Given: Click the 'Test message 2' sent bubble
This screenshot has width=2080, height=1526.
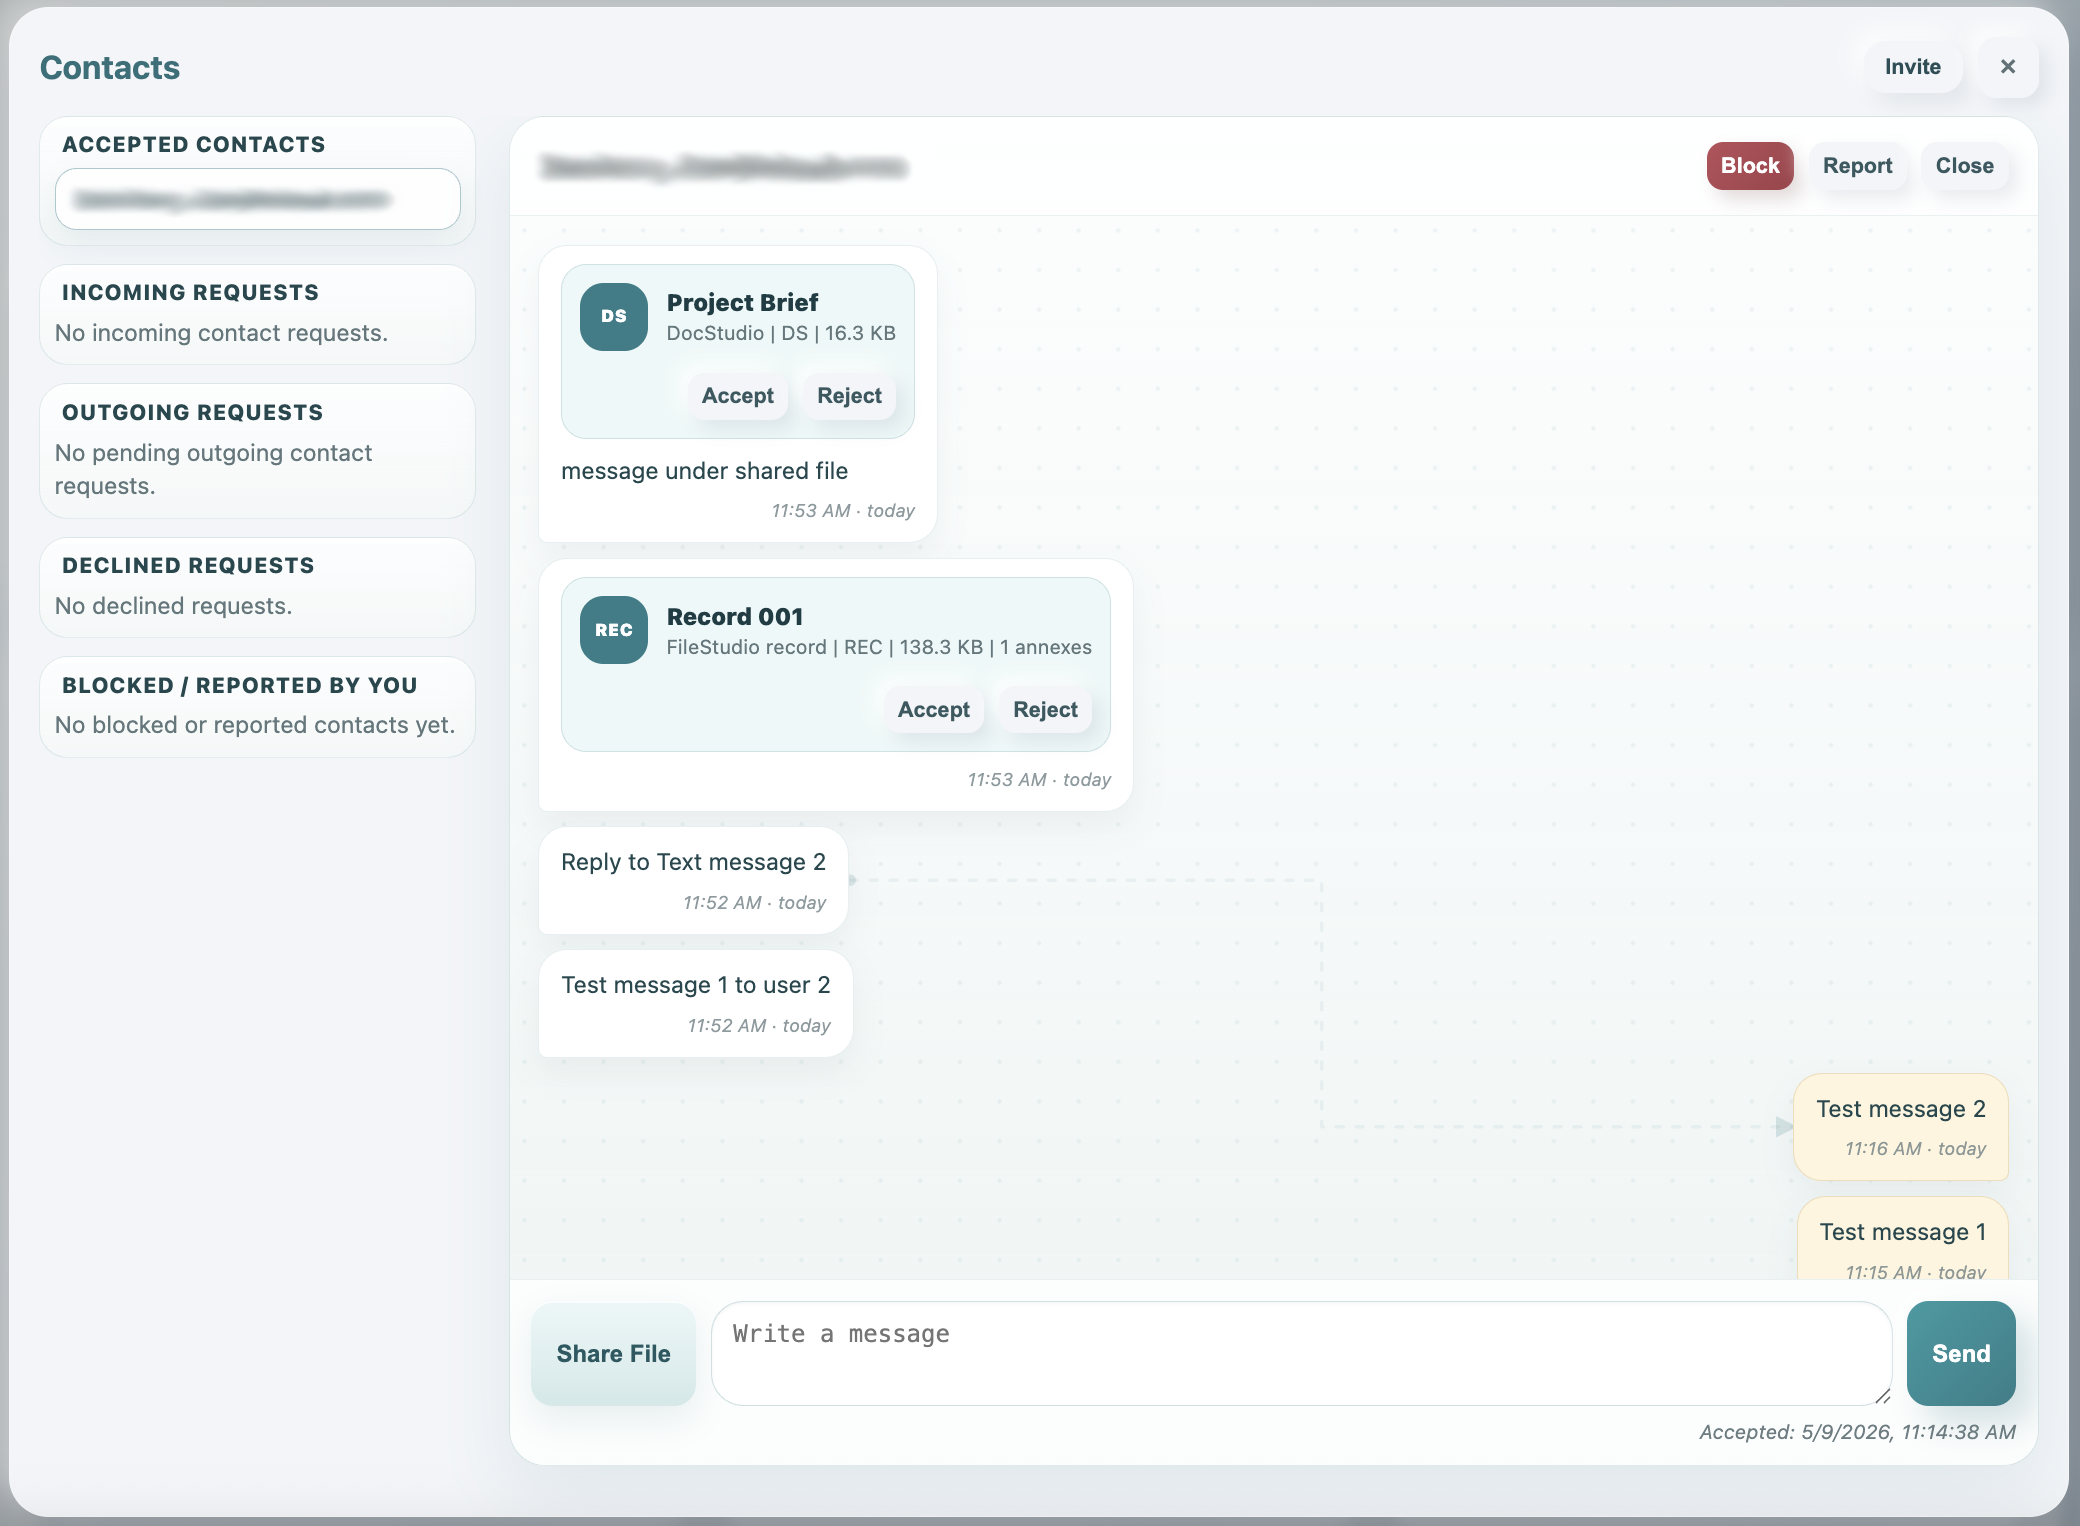Looking at the screenshot, I should (1900, 1128).
